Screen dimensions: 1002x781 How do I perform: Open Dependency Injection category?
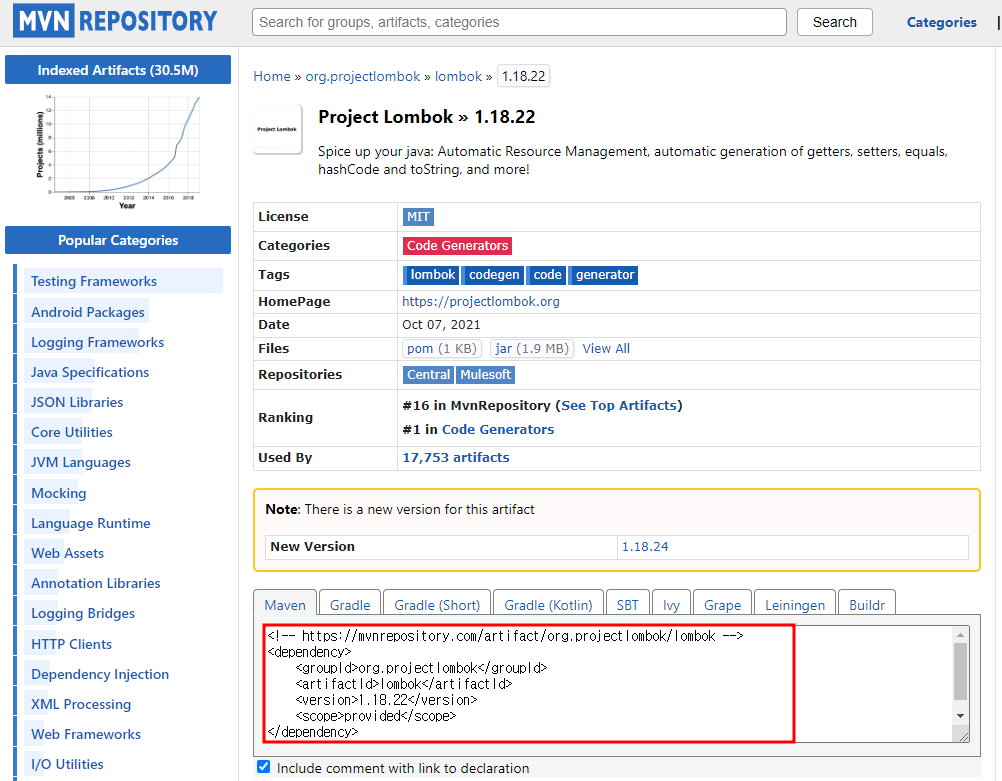click(x=100, y=674)
